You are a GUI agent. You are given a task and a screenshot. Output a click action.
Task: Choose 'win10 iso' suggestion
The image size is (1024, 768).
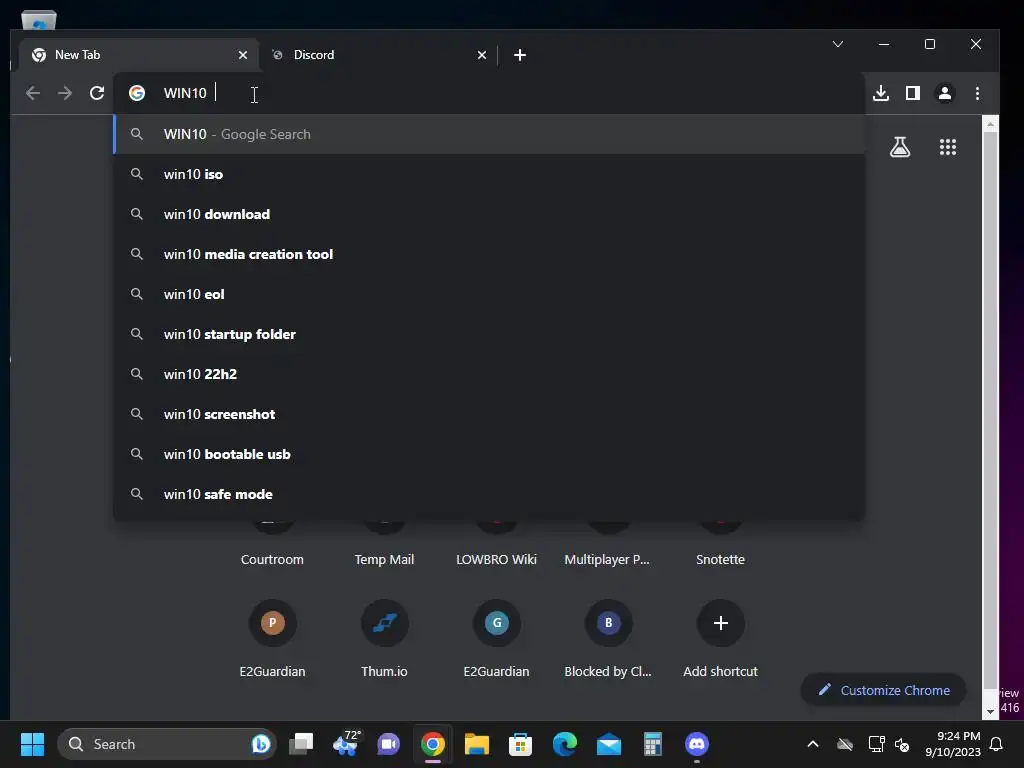(x=488, y=174)
